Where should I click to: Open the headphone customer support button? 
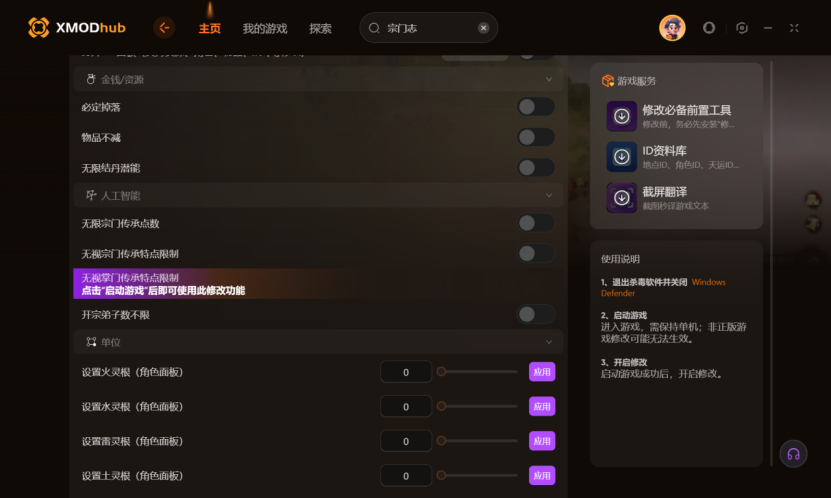coord(793,454)
